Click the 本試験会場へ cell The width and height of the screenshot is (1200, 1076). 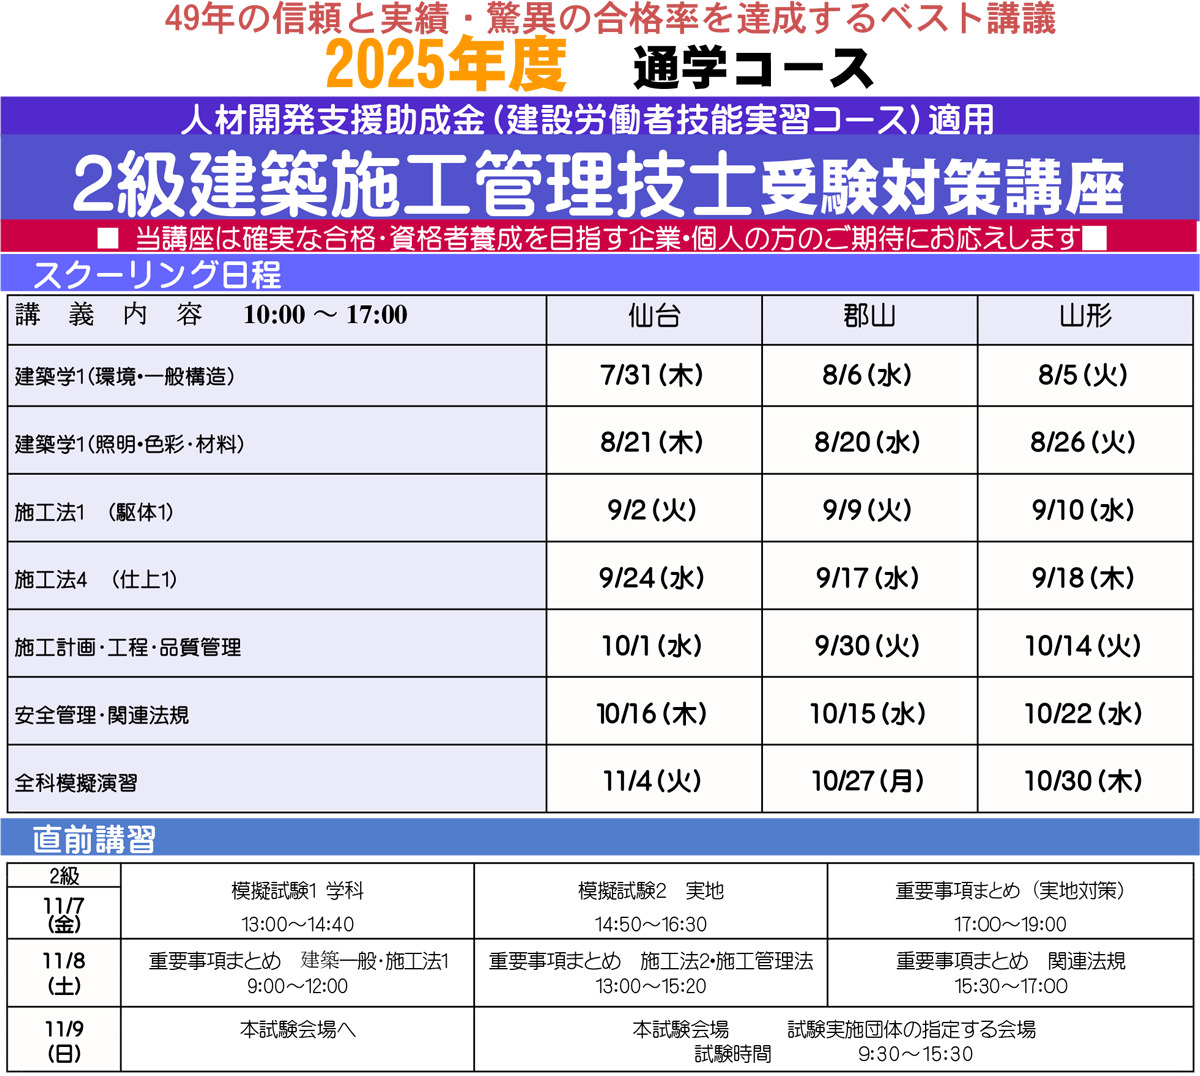(x=298, y=1040)
